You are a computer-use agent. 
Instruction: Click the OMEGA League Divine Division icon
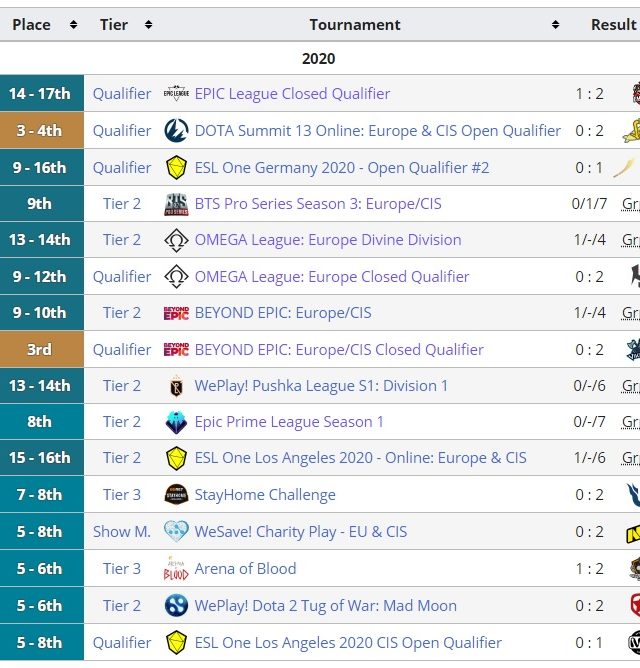click(176, 240)
